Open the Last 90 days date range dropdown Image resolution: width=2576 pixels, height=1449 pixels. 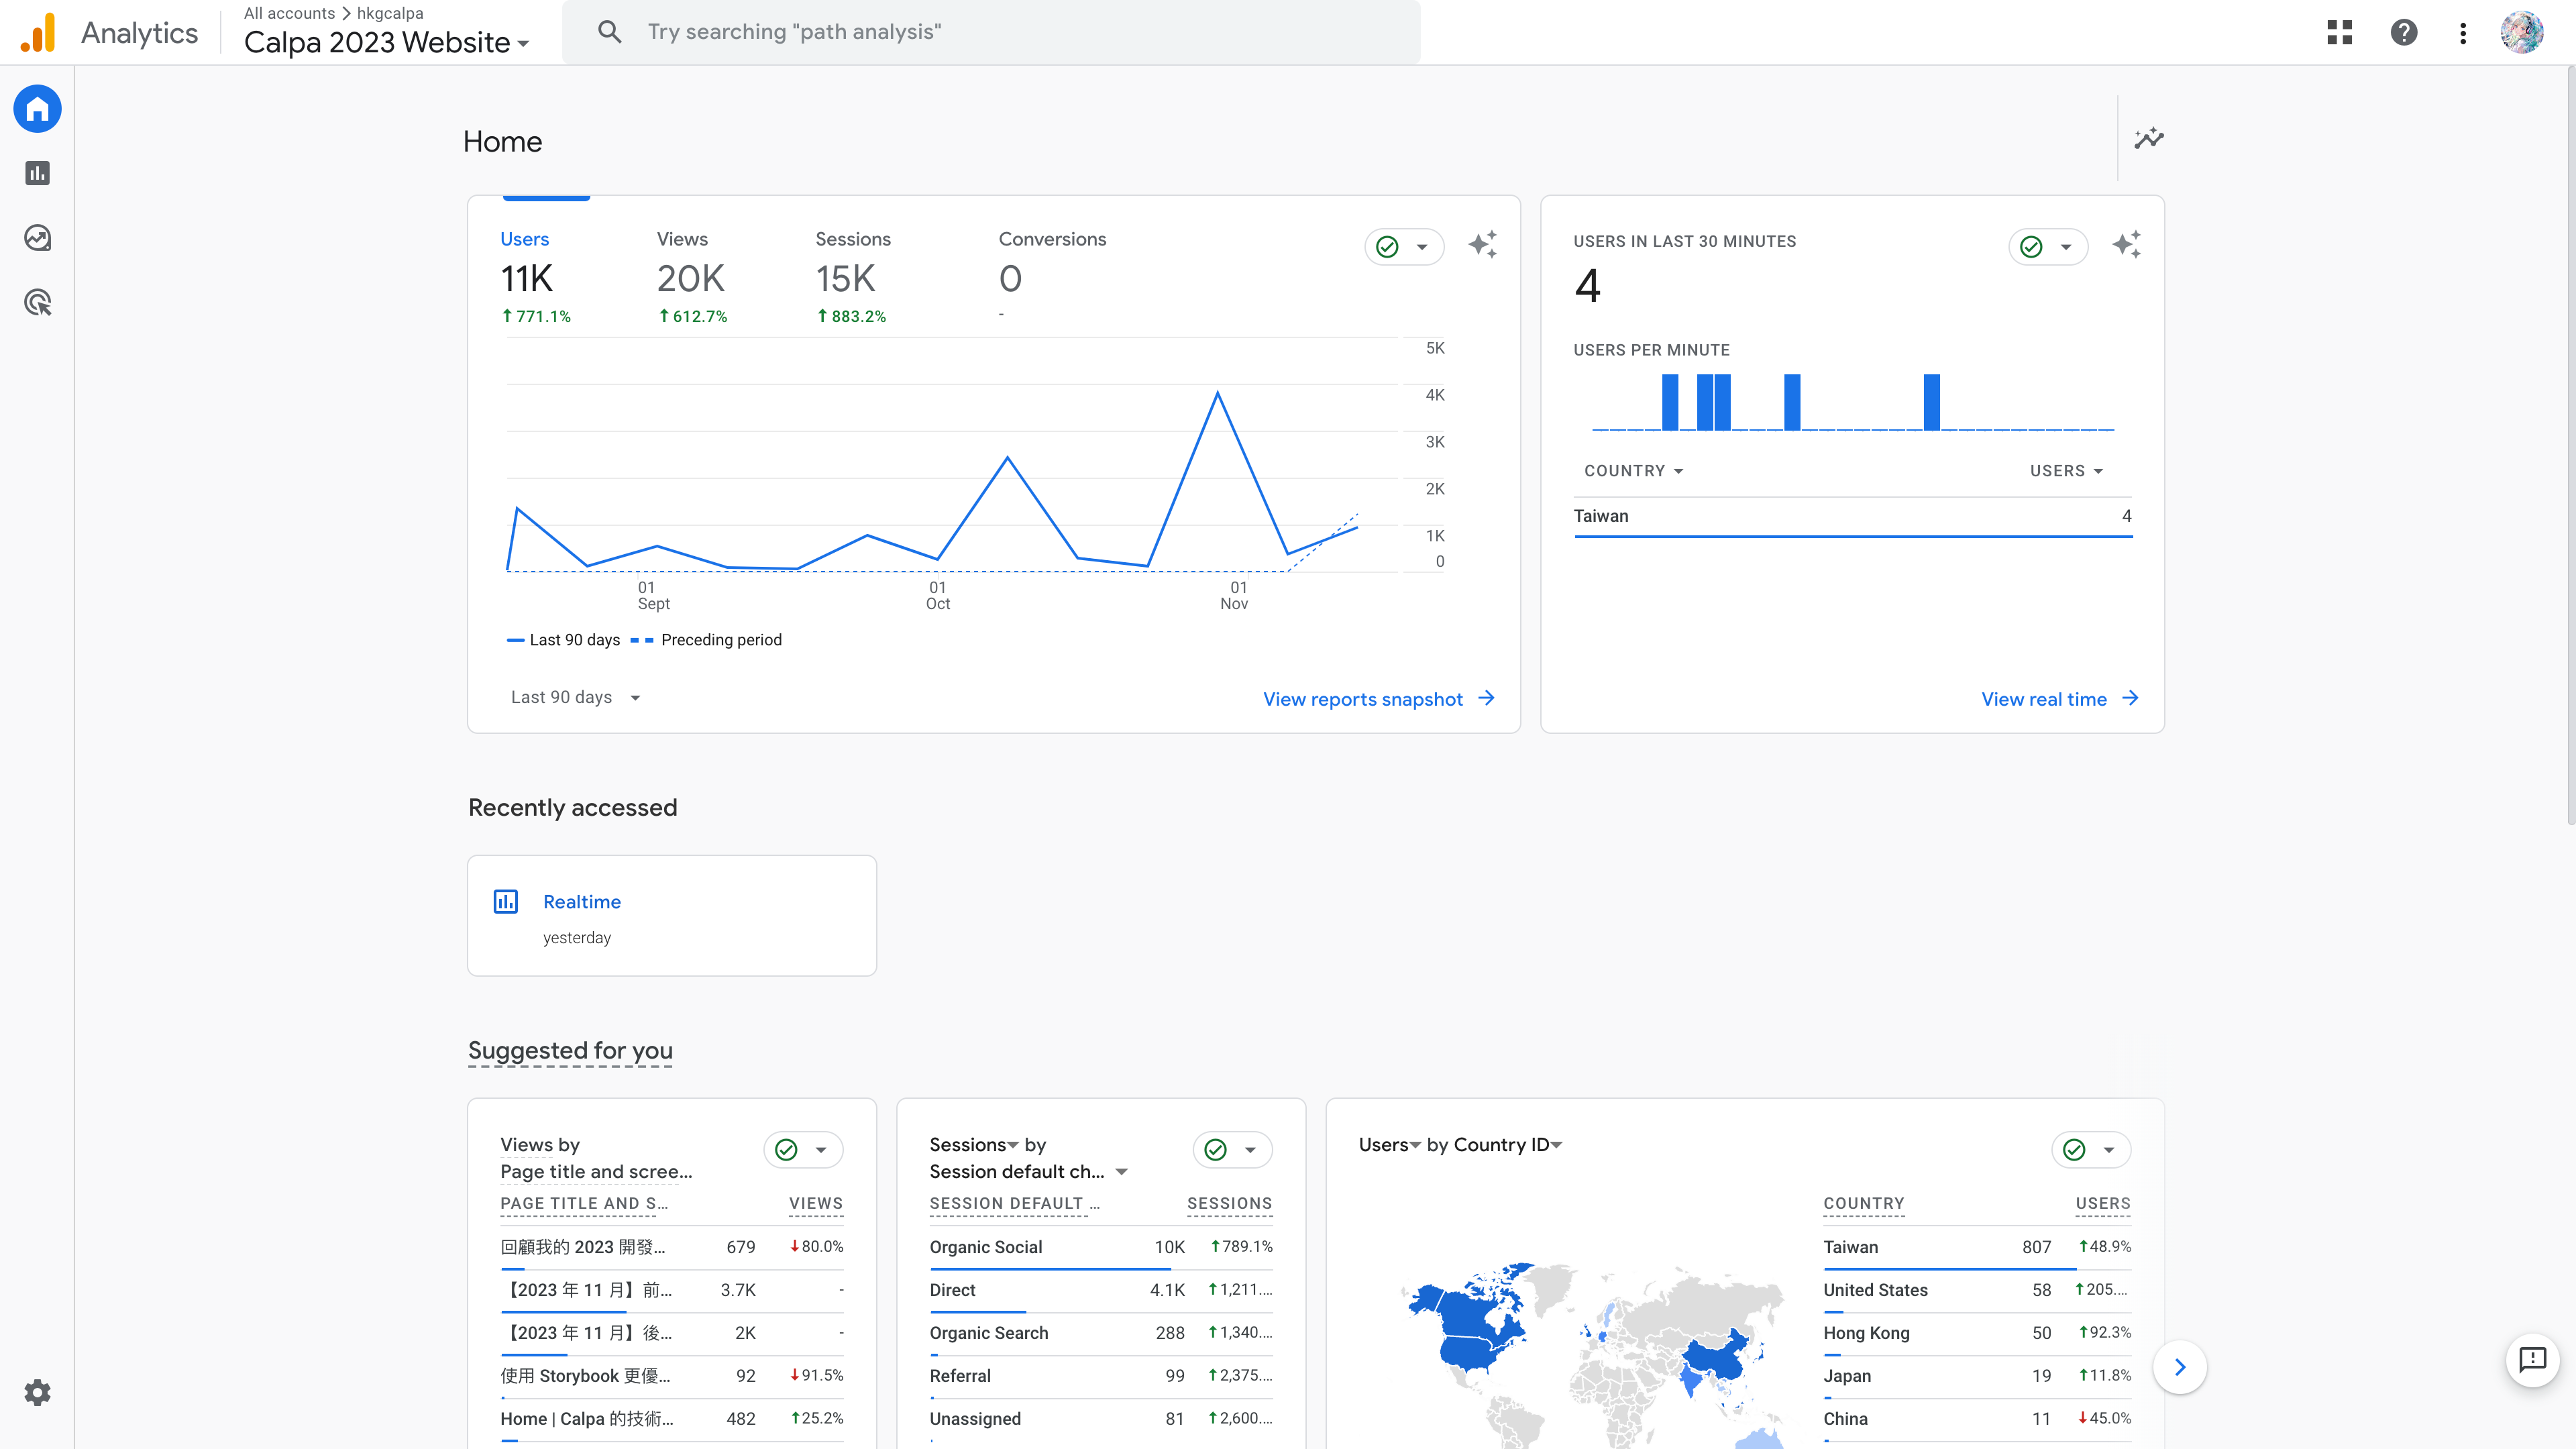[x=575, y=697]
